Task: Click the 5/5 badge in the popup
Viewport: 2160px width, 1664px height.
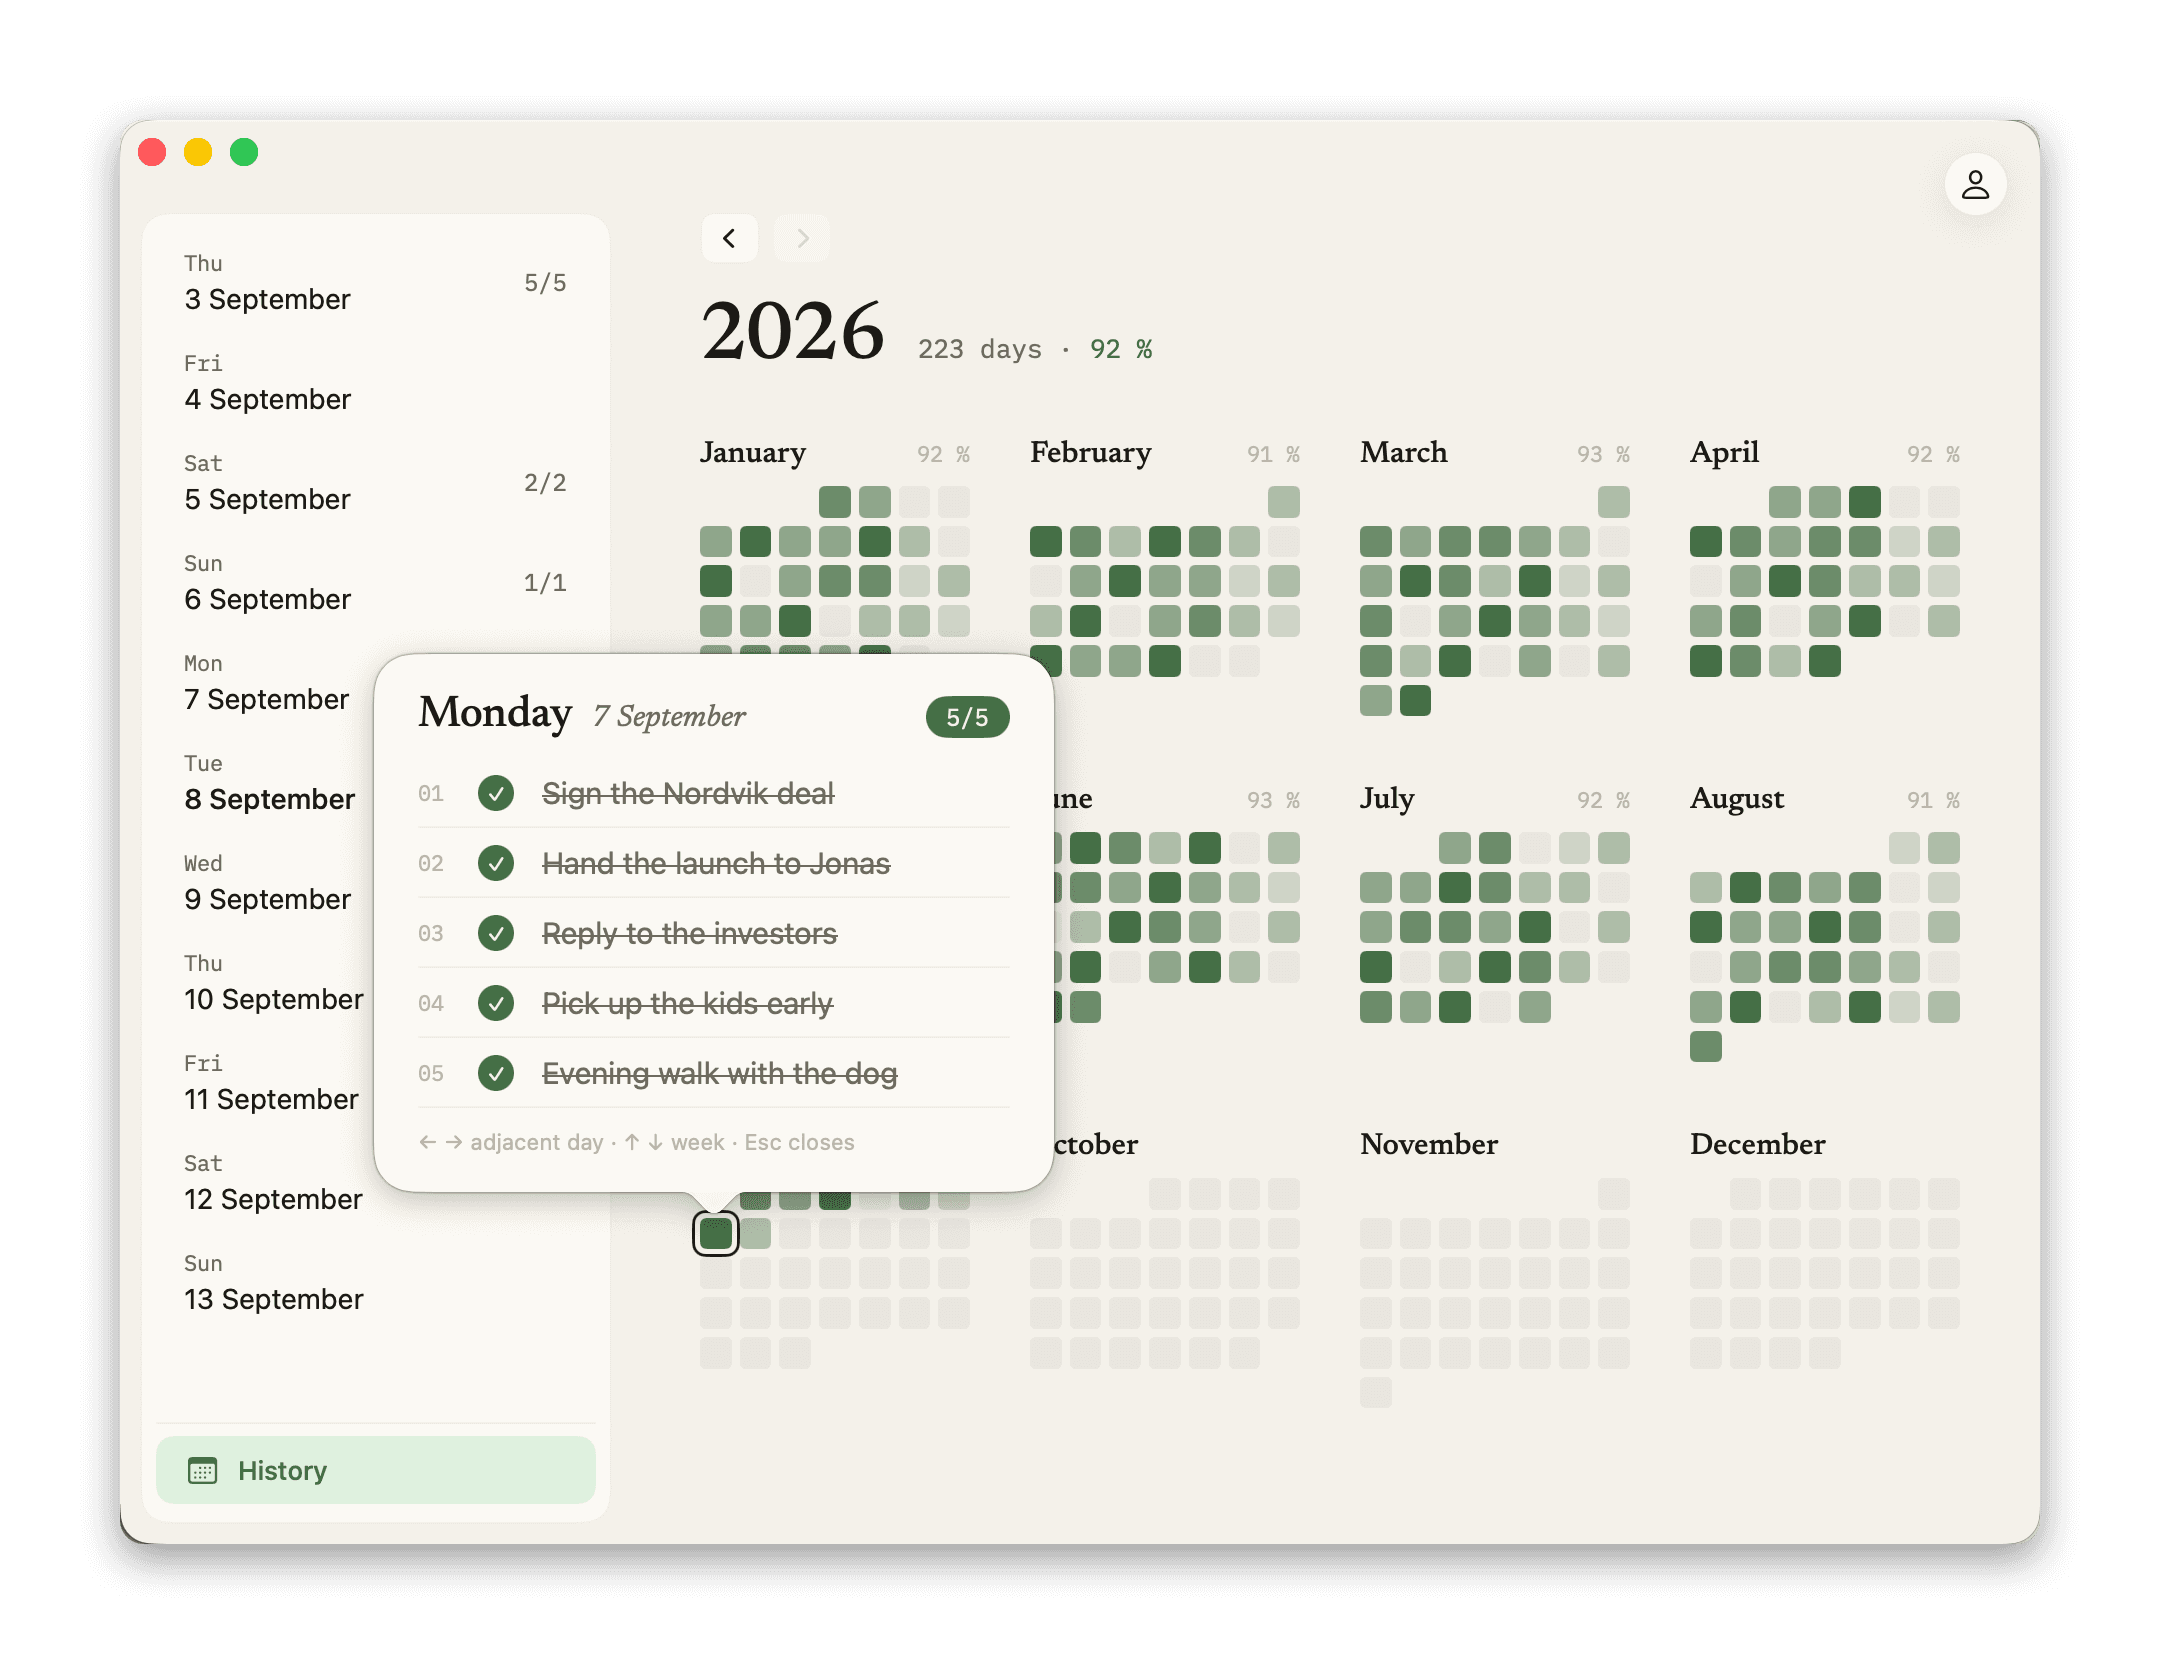Action: tap(967, 717)
